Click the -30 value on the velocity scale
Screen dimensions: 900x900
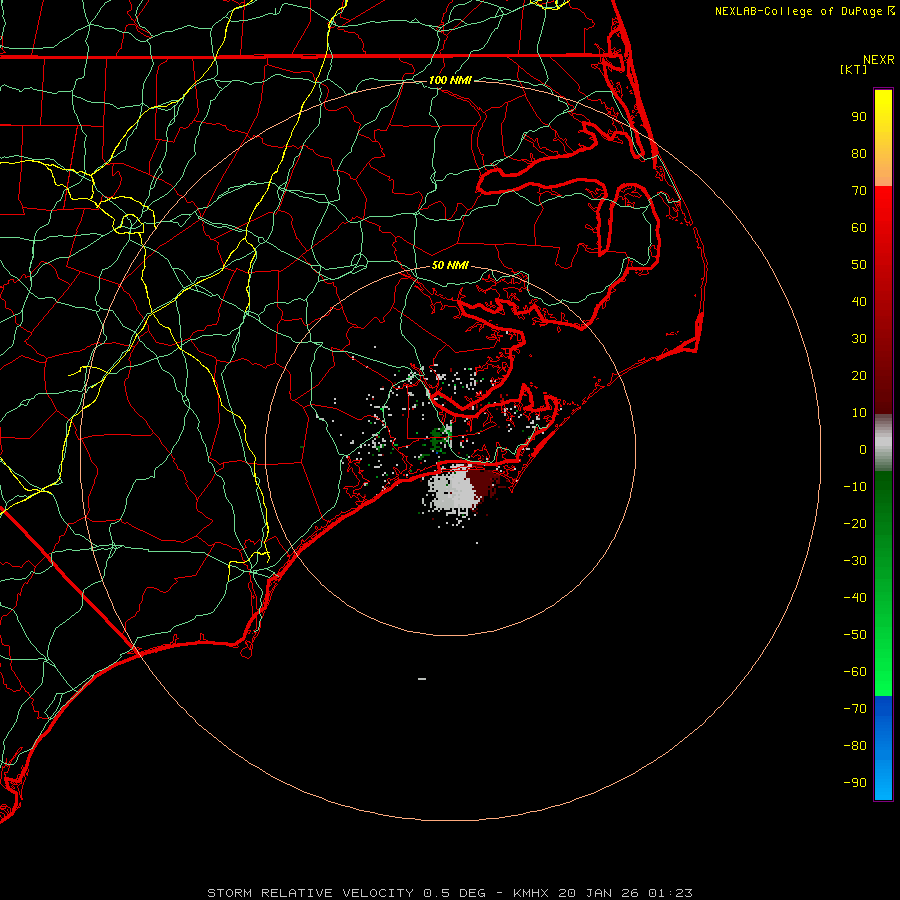click(x=855, y=561)
